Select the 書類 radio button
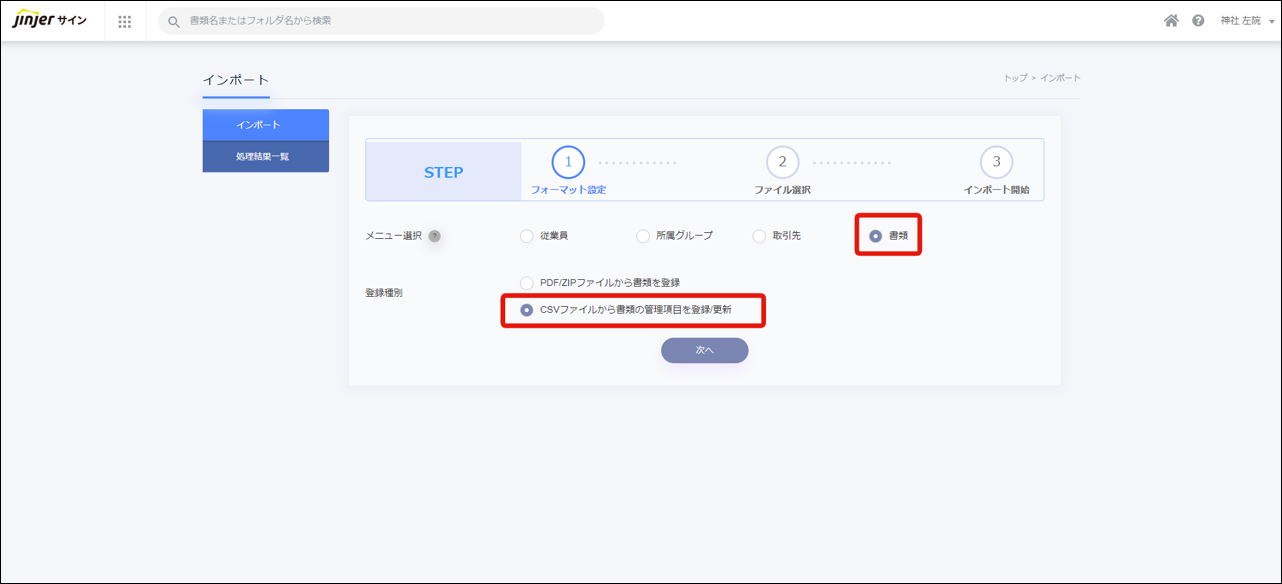The width and height of the screenshot is (1282, 584). click(876, 236)
